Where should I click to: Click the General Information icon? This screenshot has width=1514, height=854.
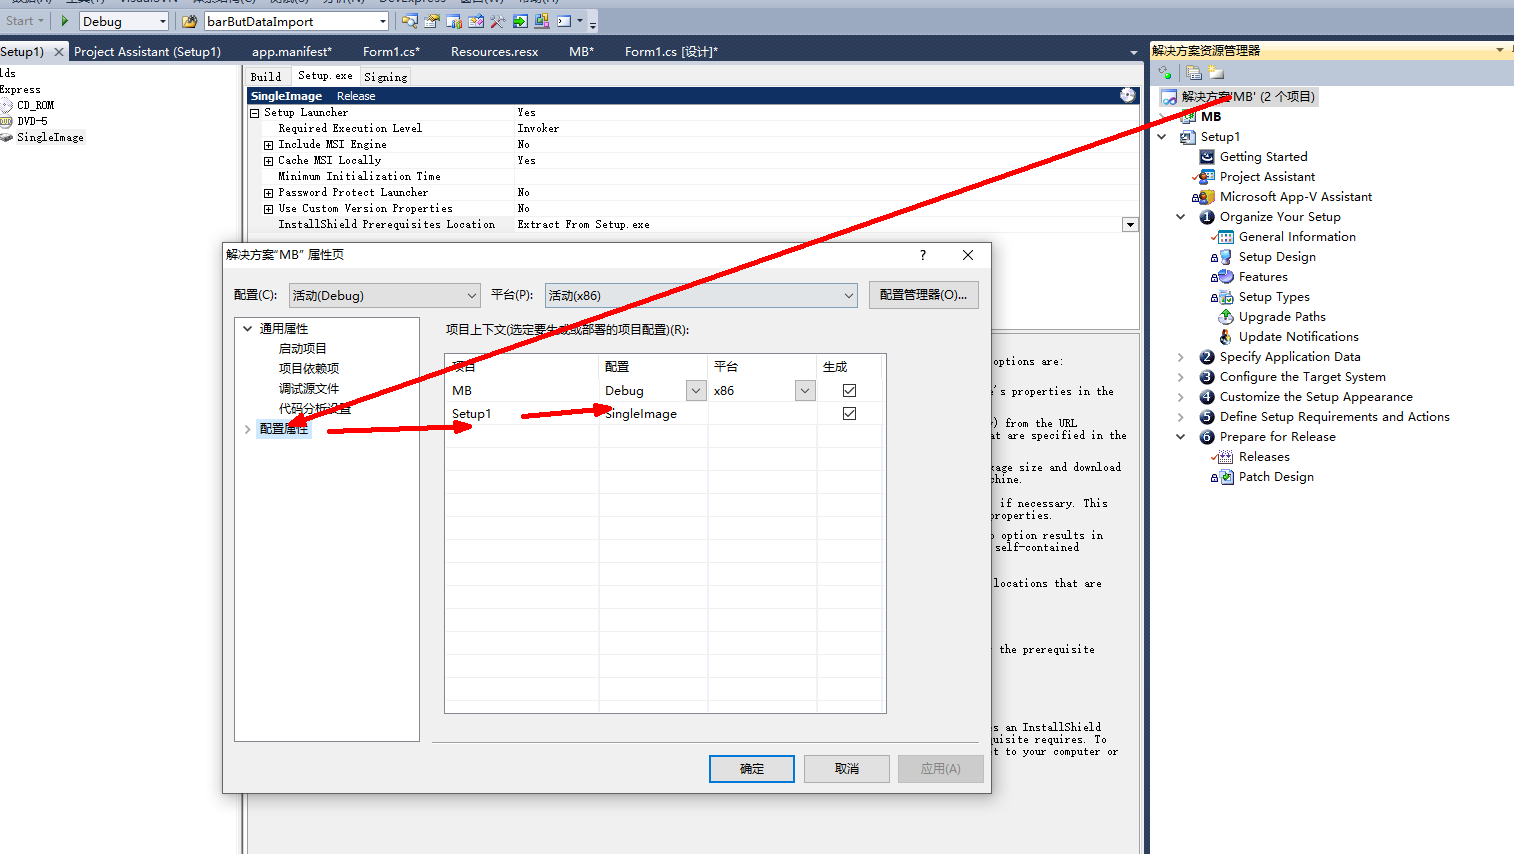tap(1224, 237)
